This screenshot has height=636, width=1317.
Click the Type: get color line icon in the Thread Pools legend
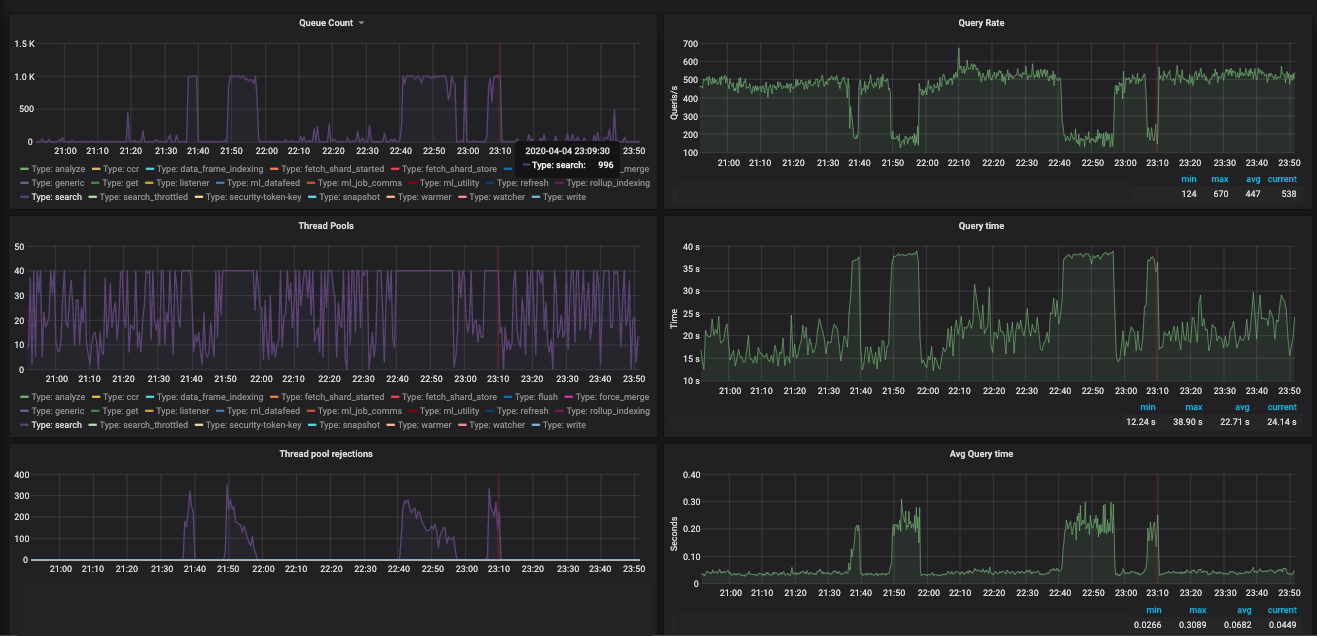click(96, 411)
